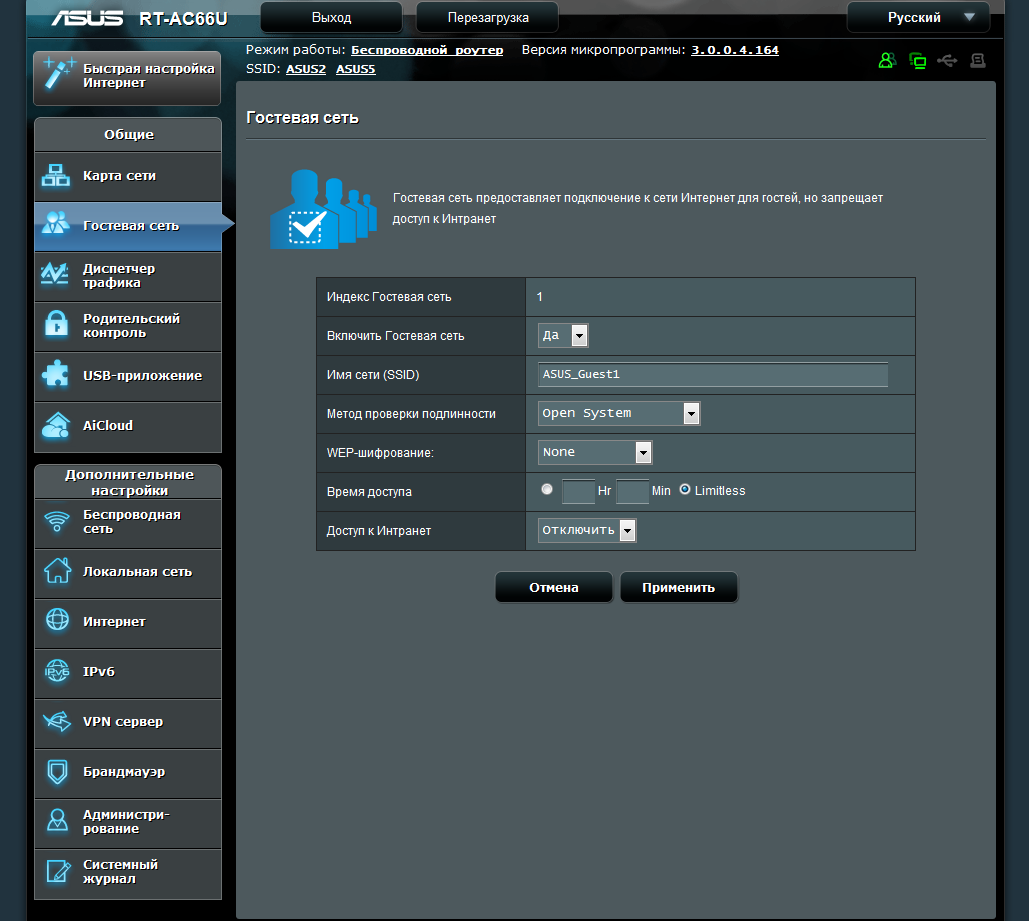
Task: Open the authentication method Open System dropdown
Action: tap(618, 414)
